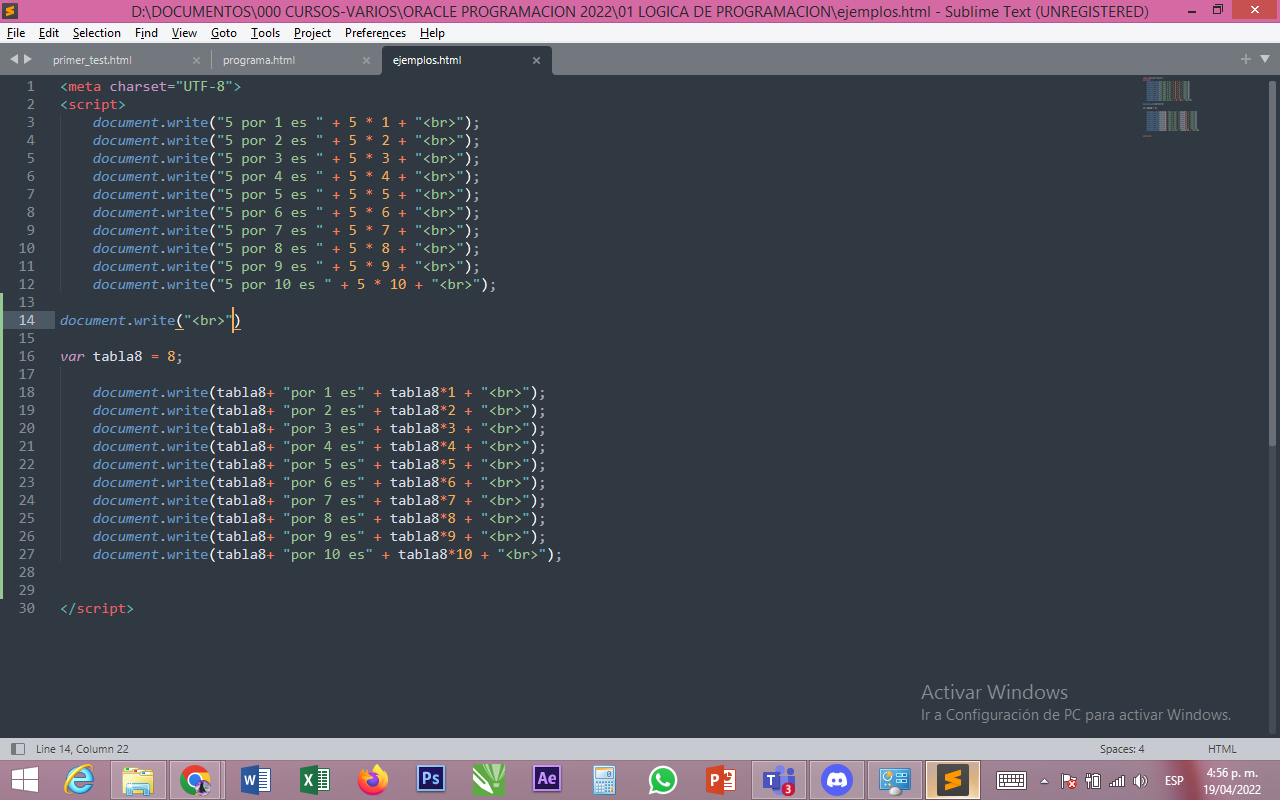Click the "por 10 es" tabla8 line
Image resolution: width=1280 pixels, height=800 pixels.
point(327,554)
